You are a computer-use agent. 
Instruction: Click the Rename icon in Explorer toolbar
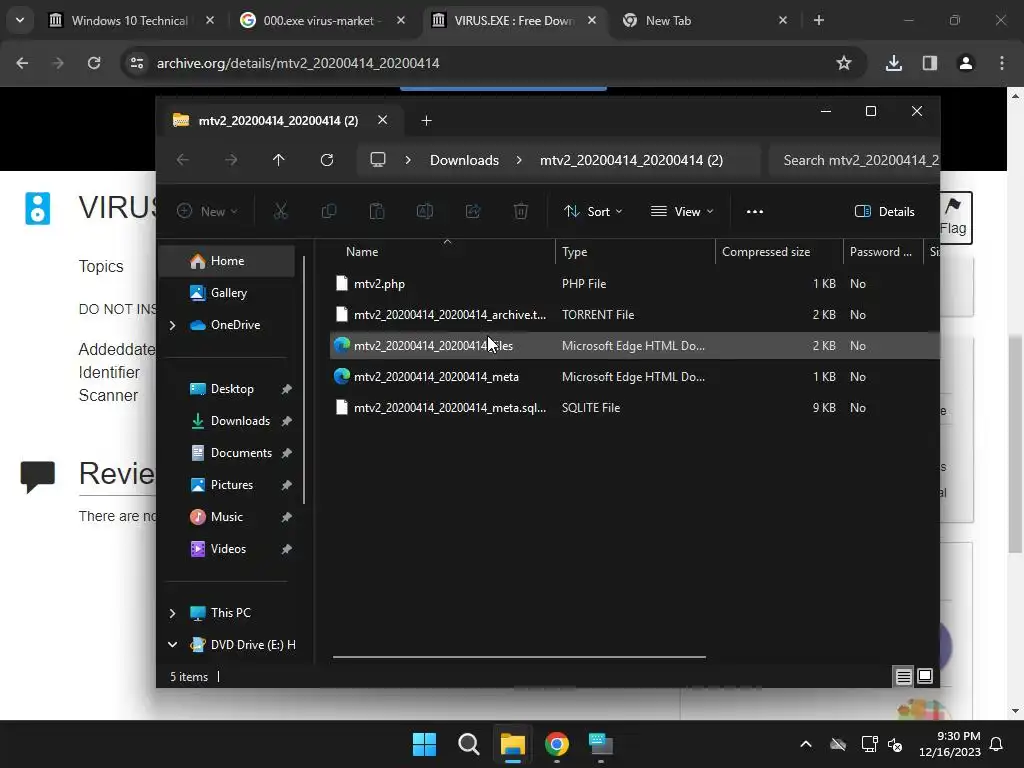point(424,211)
